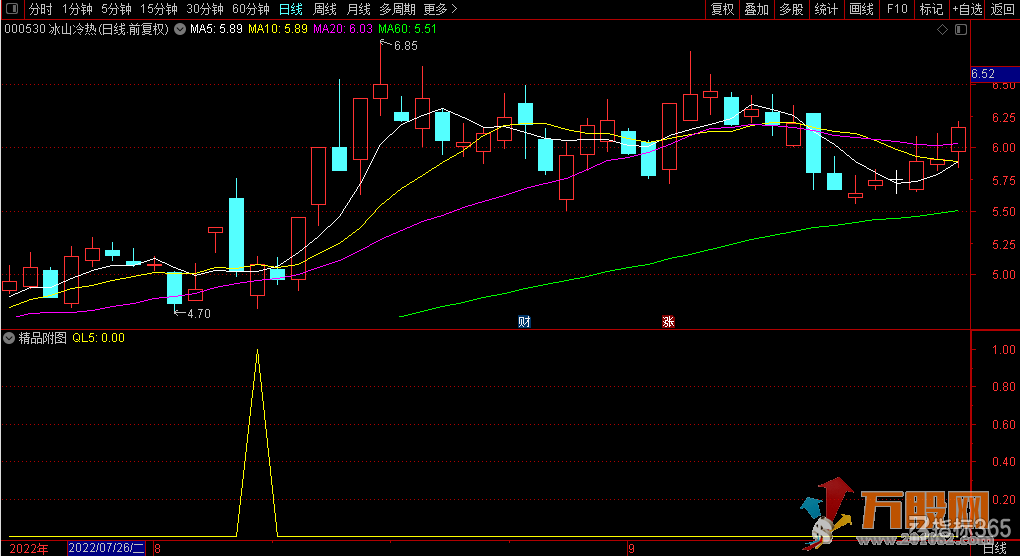Click the MA5: 5.89 label
The width and height of the screenshot is (1020, 556).
click(216, 29)
